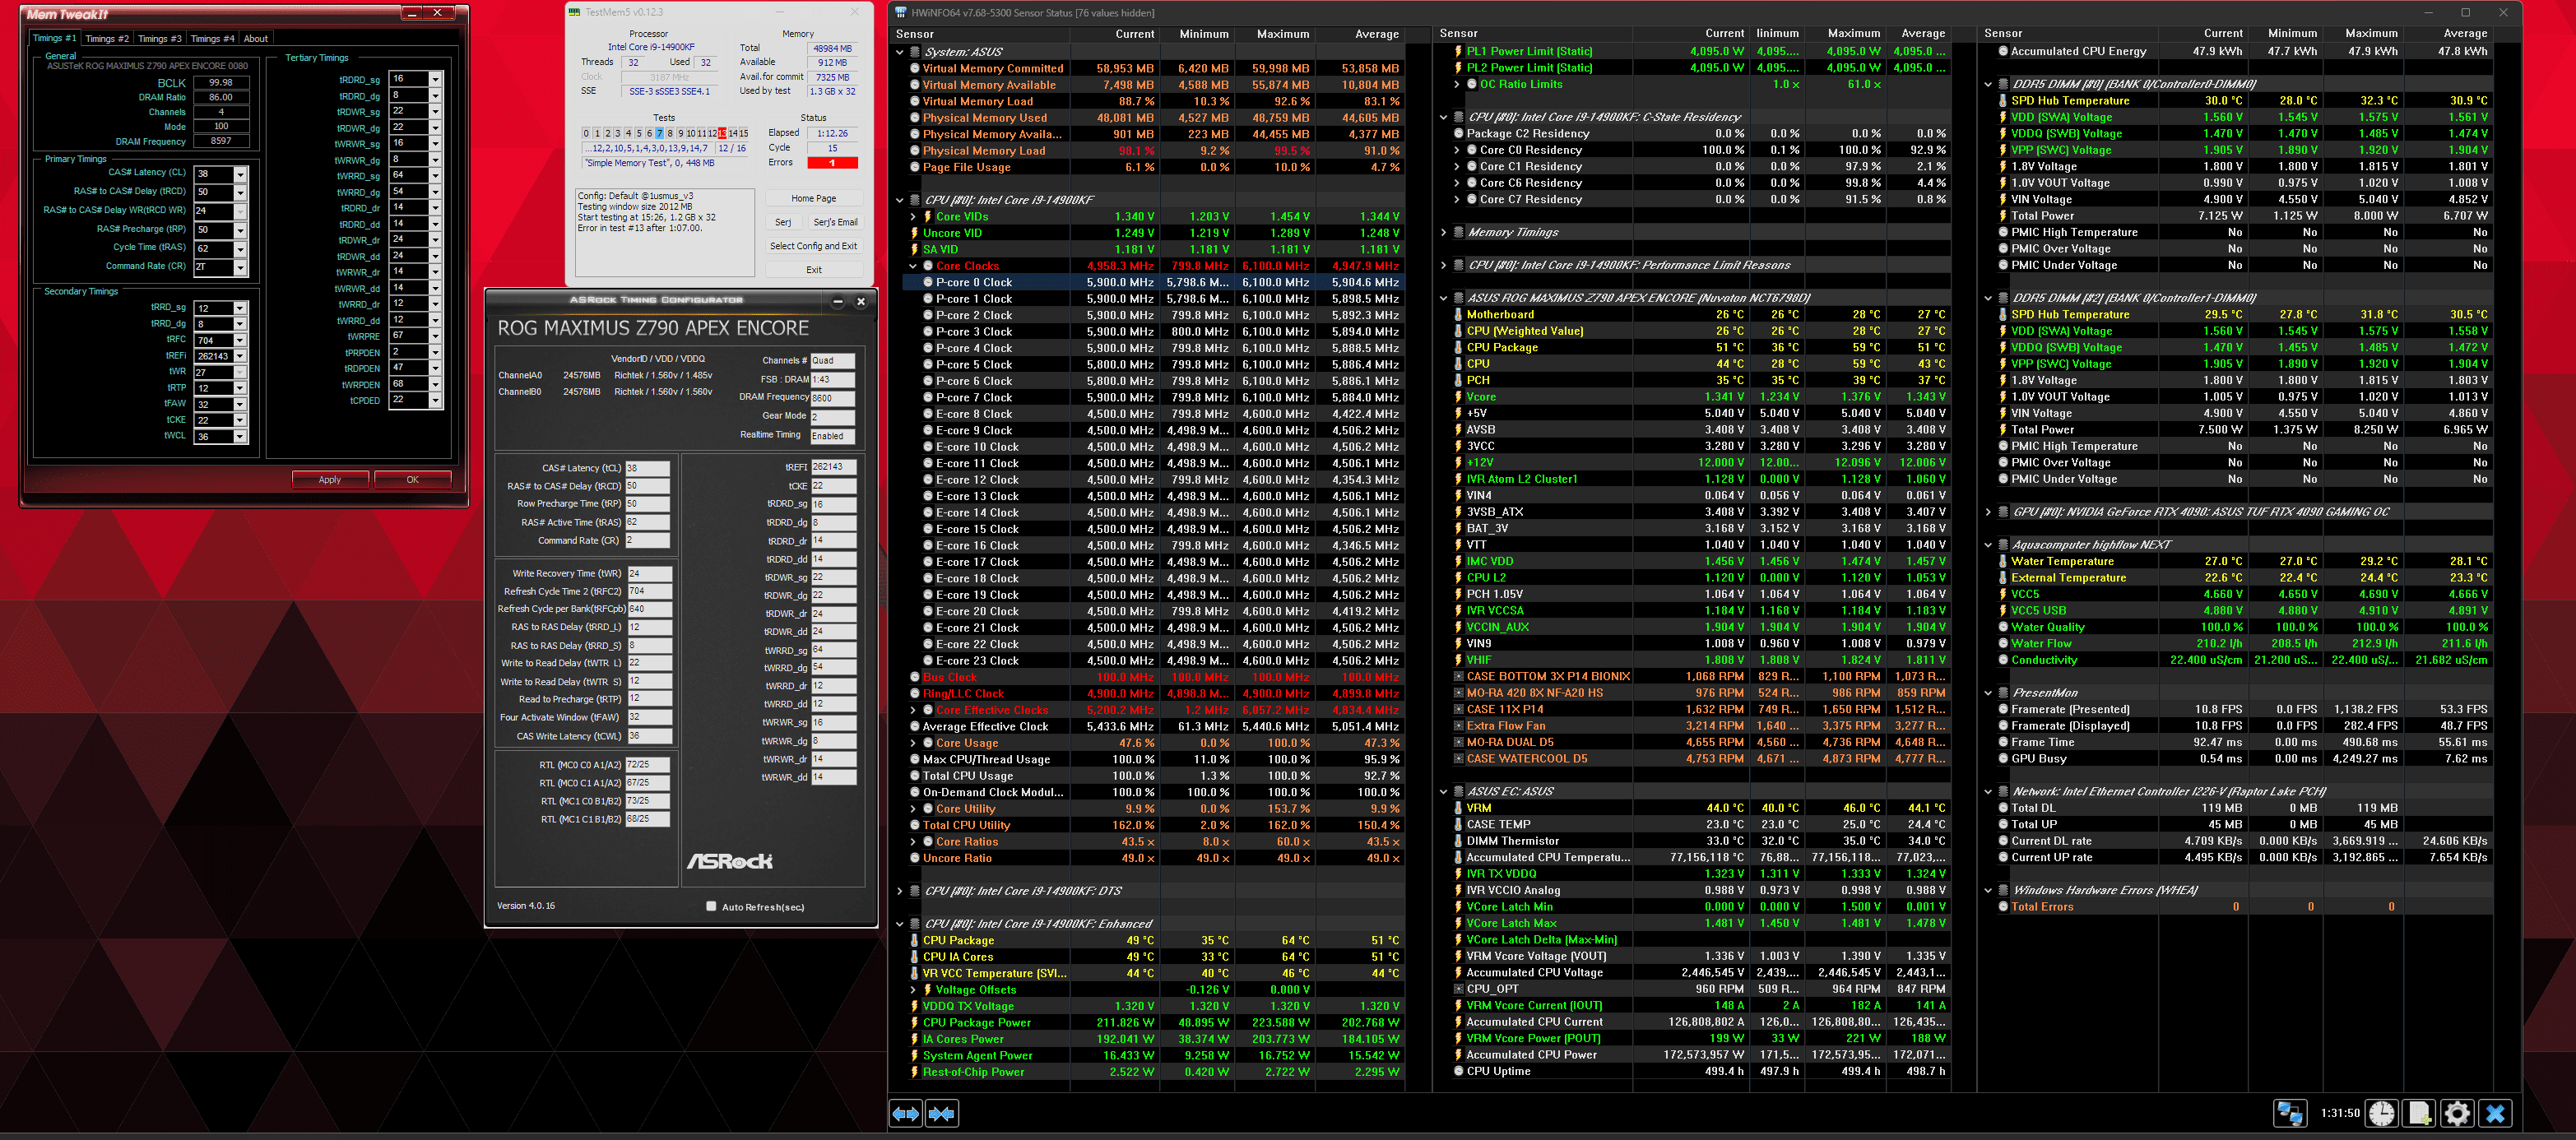The width and height of the screenshot is (2576, 1140).
Task: Select fan icon beside CASE WATERCOOL D5 row
Action: [x=1458, y=758]
